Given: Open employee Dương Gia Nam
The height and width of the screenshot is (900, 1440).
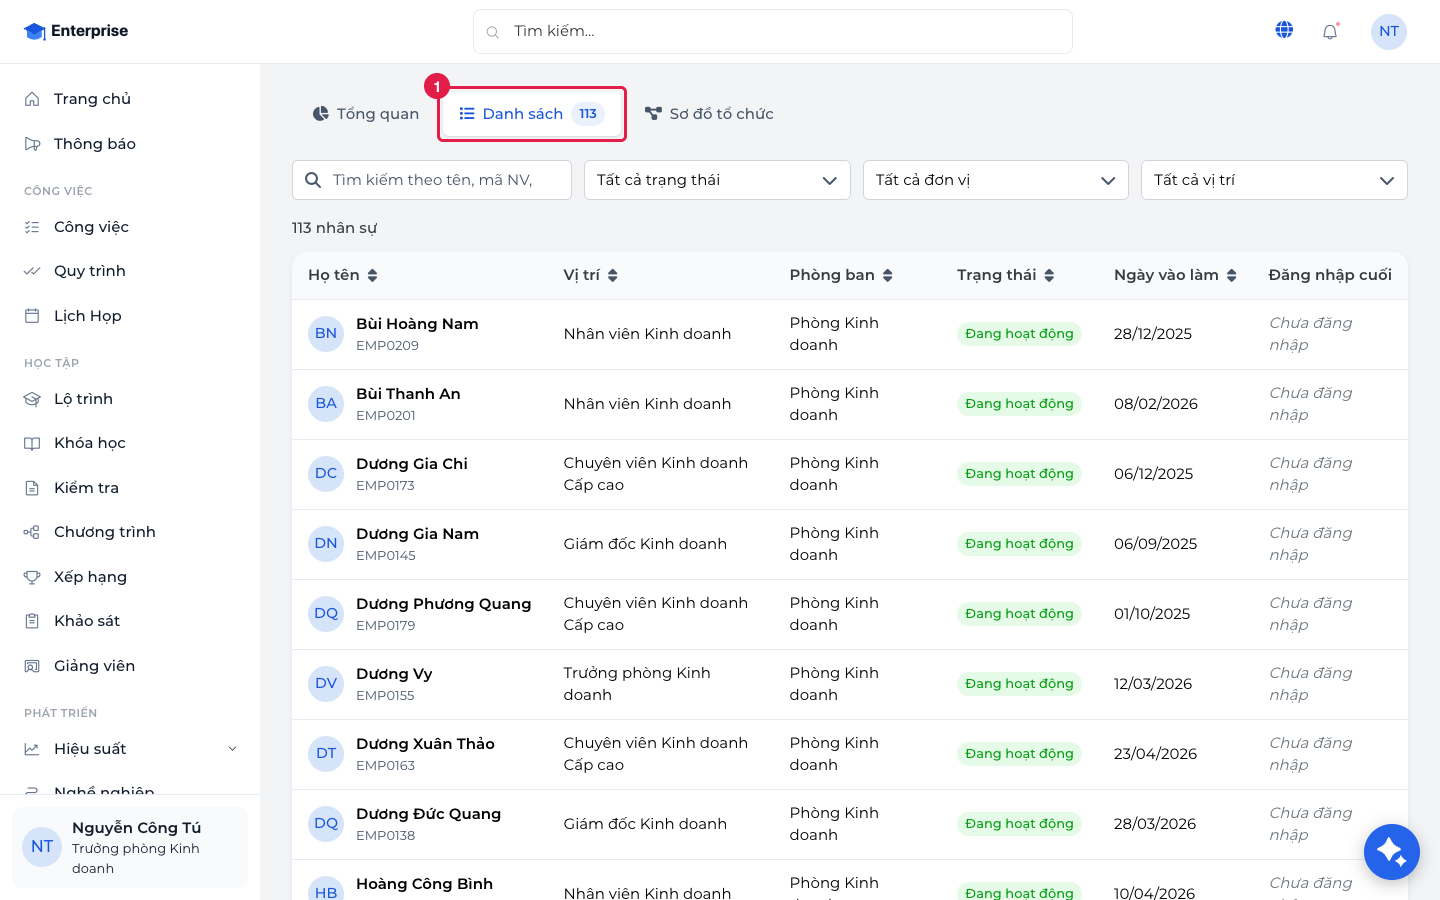Looking at the screenshot, I should (417, 534).
